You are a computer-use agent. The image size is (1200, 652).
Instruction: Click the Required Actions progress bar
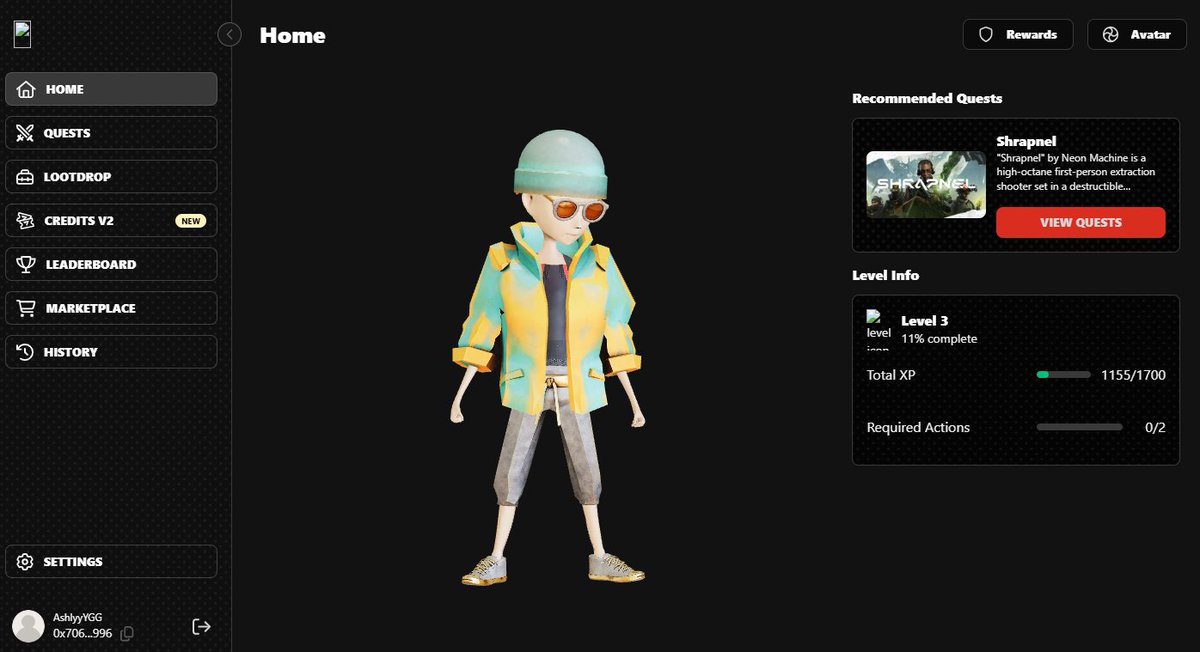(x=1079, y=427)
